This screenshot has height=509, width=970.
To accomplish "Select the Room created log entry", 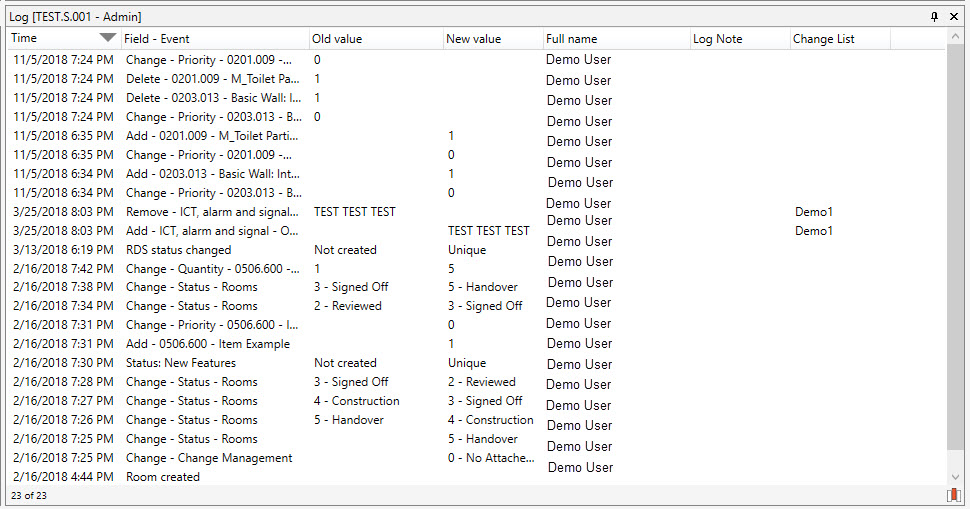I will click(x=163, y=477).
